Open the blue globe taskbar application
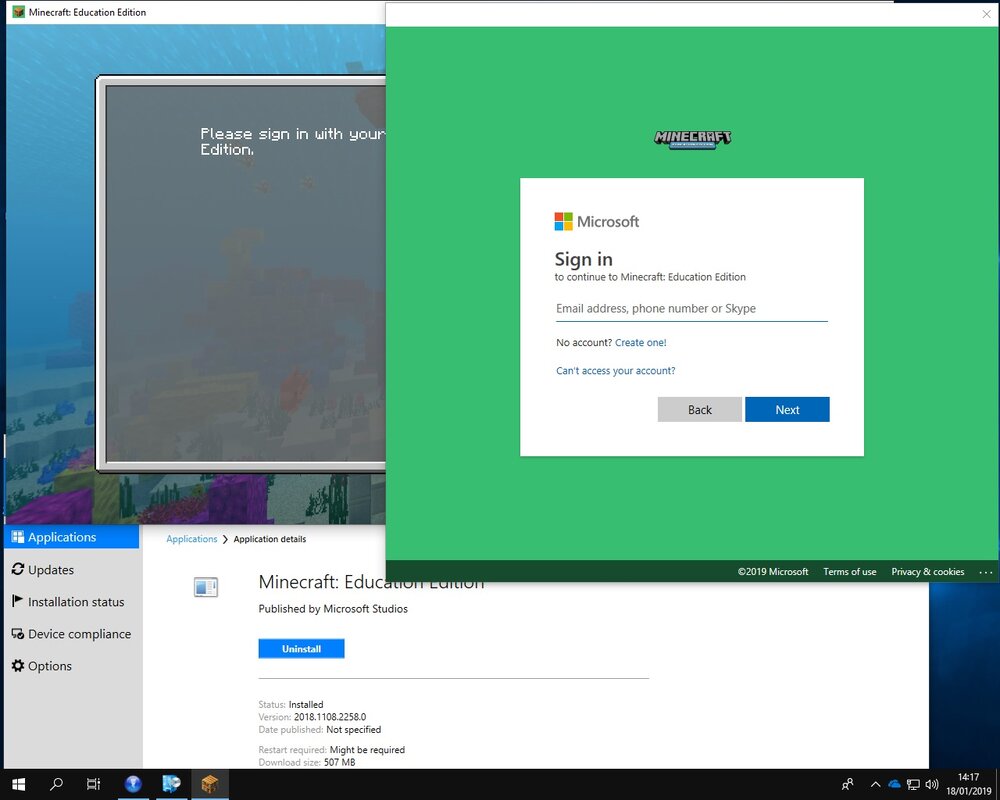 tap(133, 784)
